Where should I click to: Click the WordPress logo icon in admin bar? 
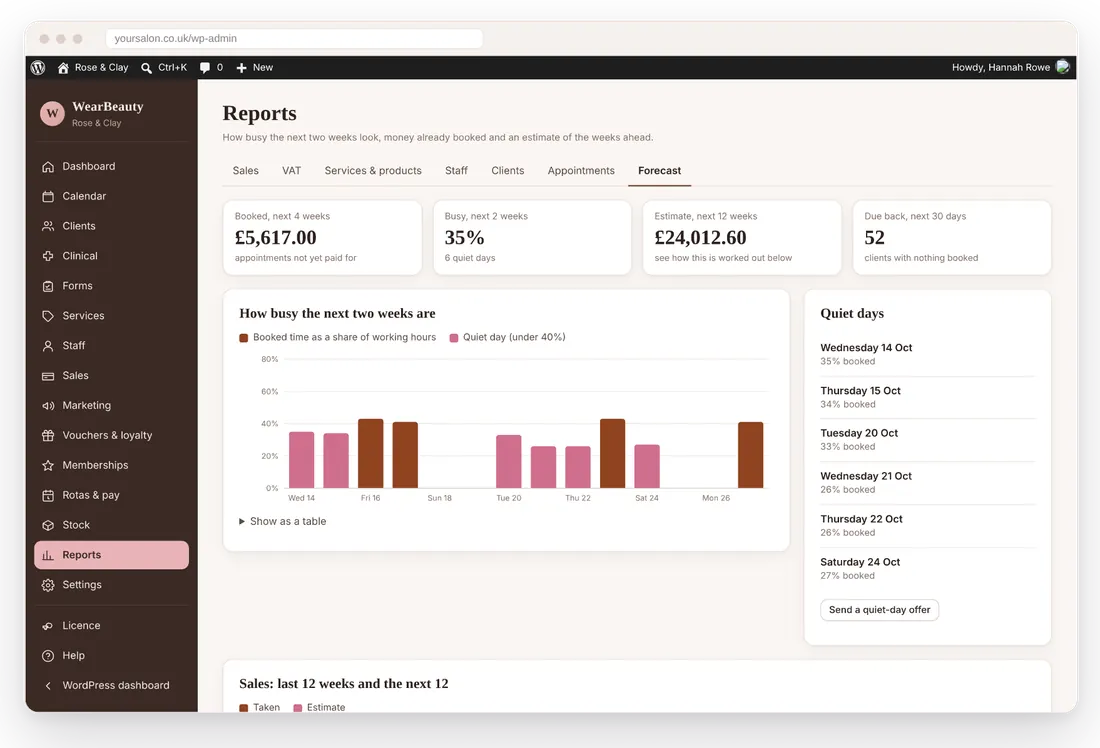[38, 67]
